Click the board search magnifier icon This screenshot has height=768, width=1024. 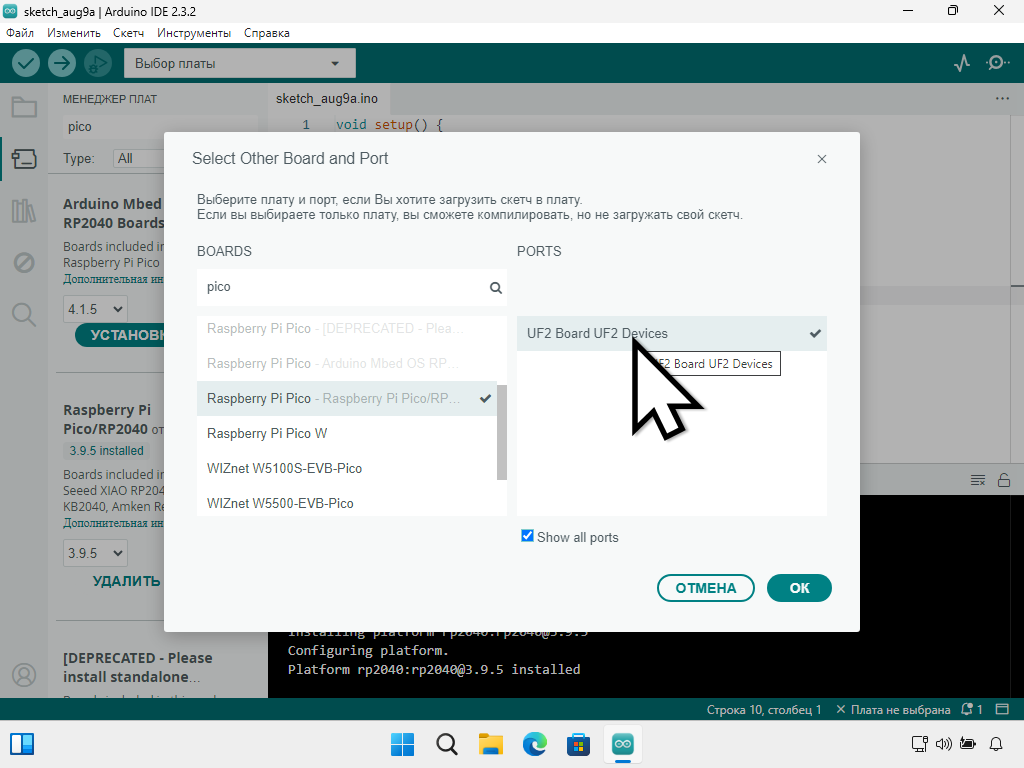coord(496,288)
